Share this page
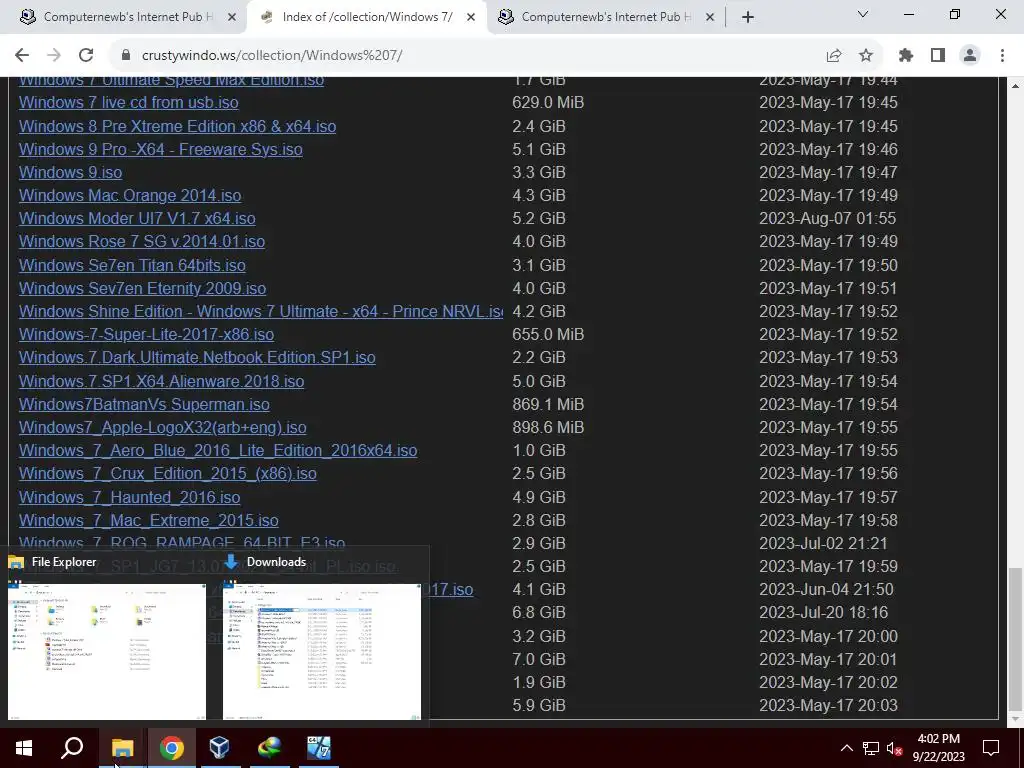This screenshot has height=768, width=1024. (834, 56)
